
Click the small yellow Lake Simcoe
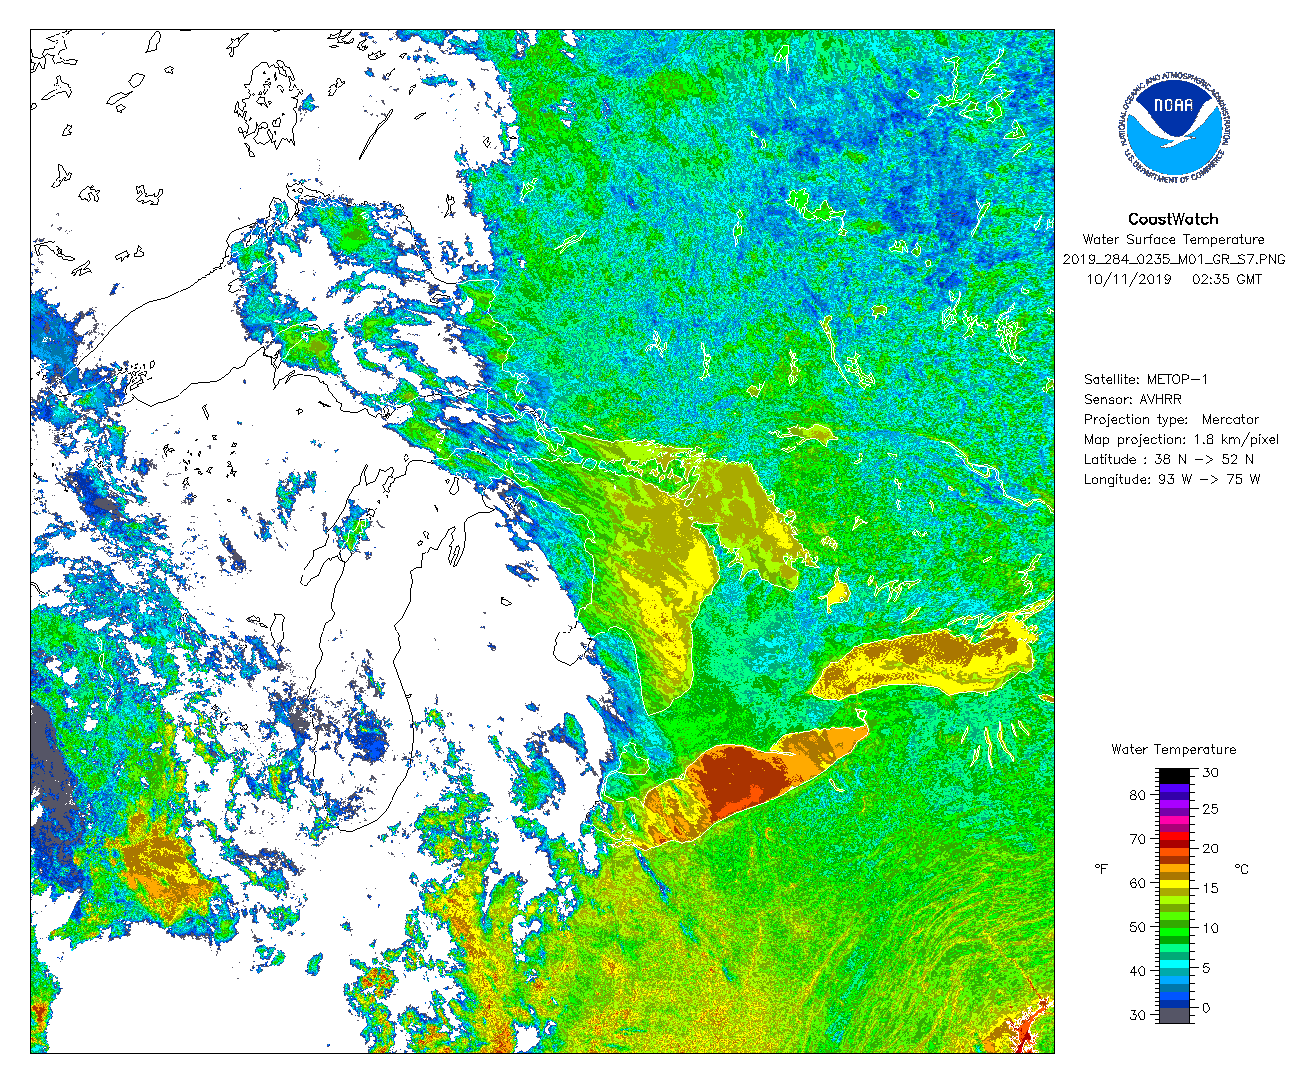pyautogui.click(x=836, y=592)
